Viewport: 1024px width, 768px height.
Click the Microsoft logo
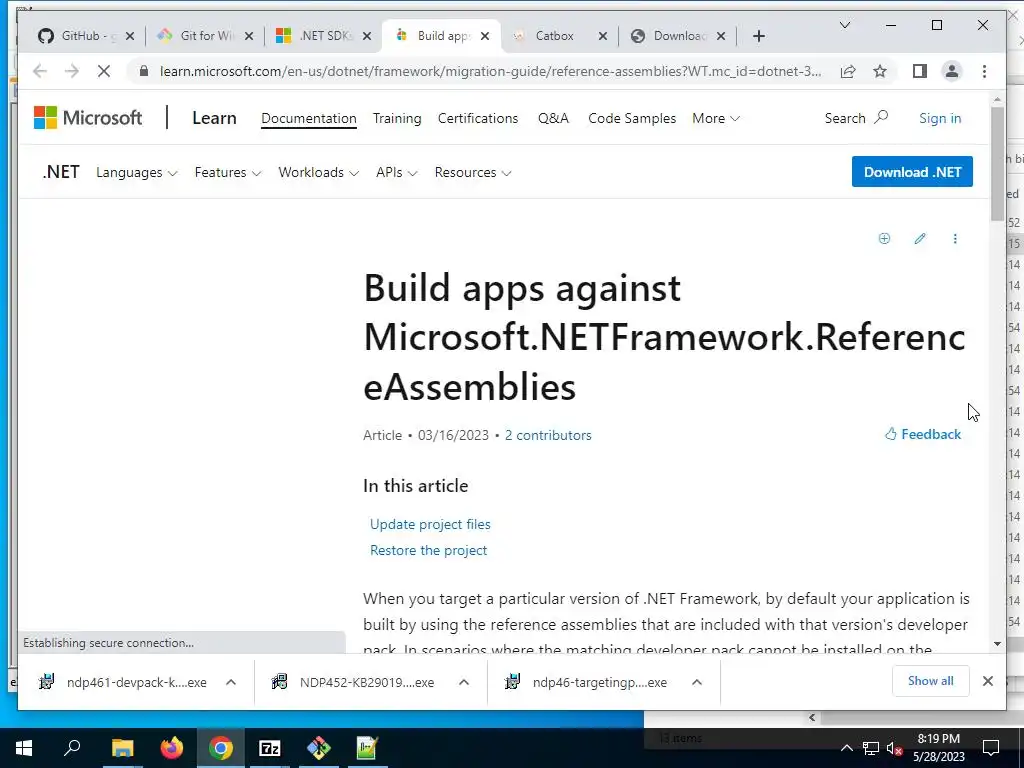(88, 118)
